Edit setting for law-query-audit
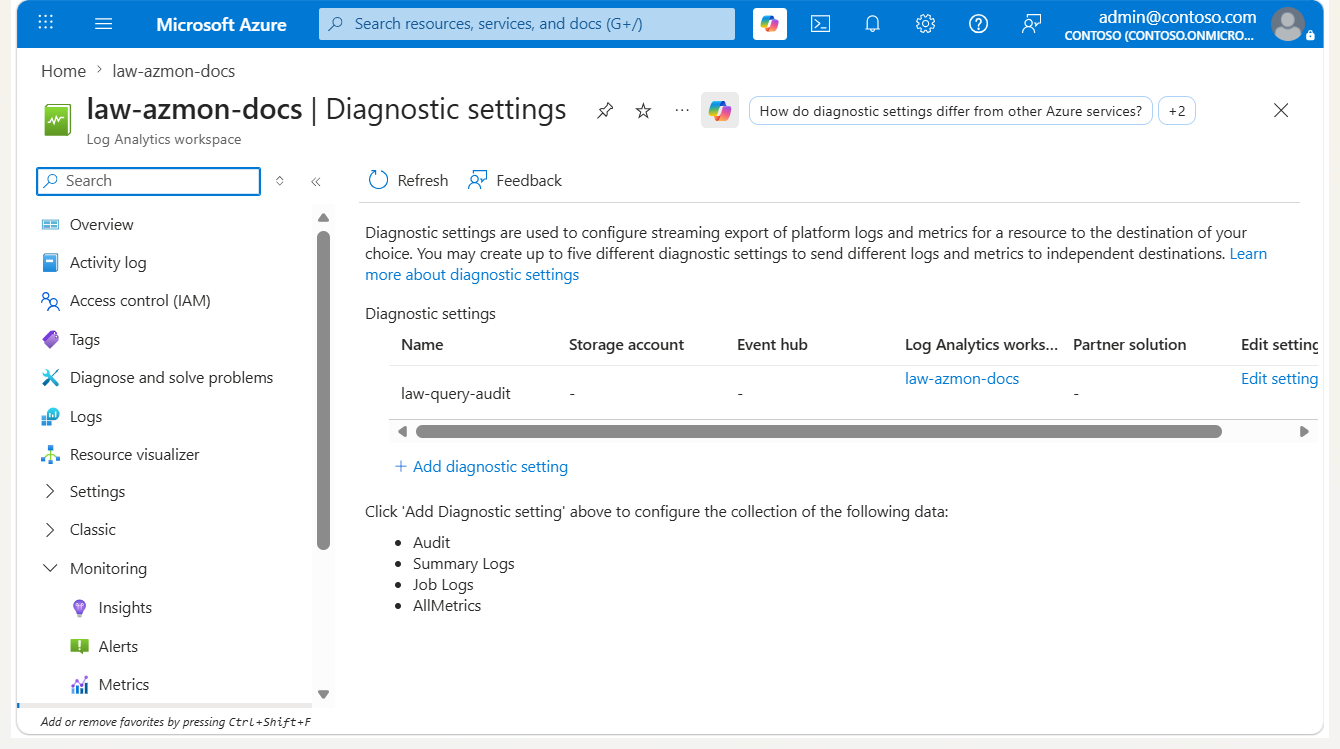 click(1279, 379)
